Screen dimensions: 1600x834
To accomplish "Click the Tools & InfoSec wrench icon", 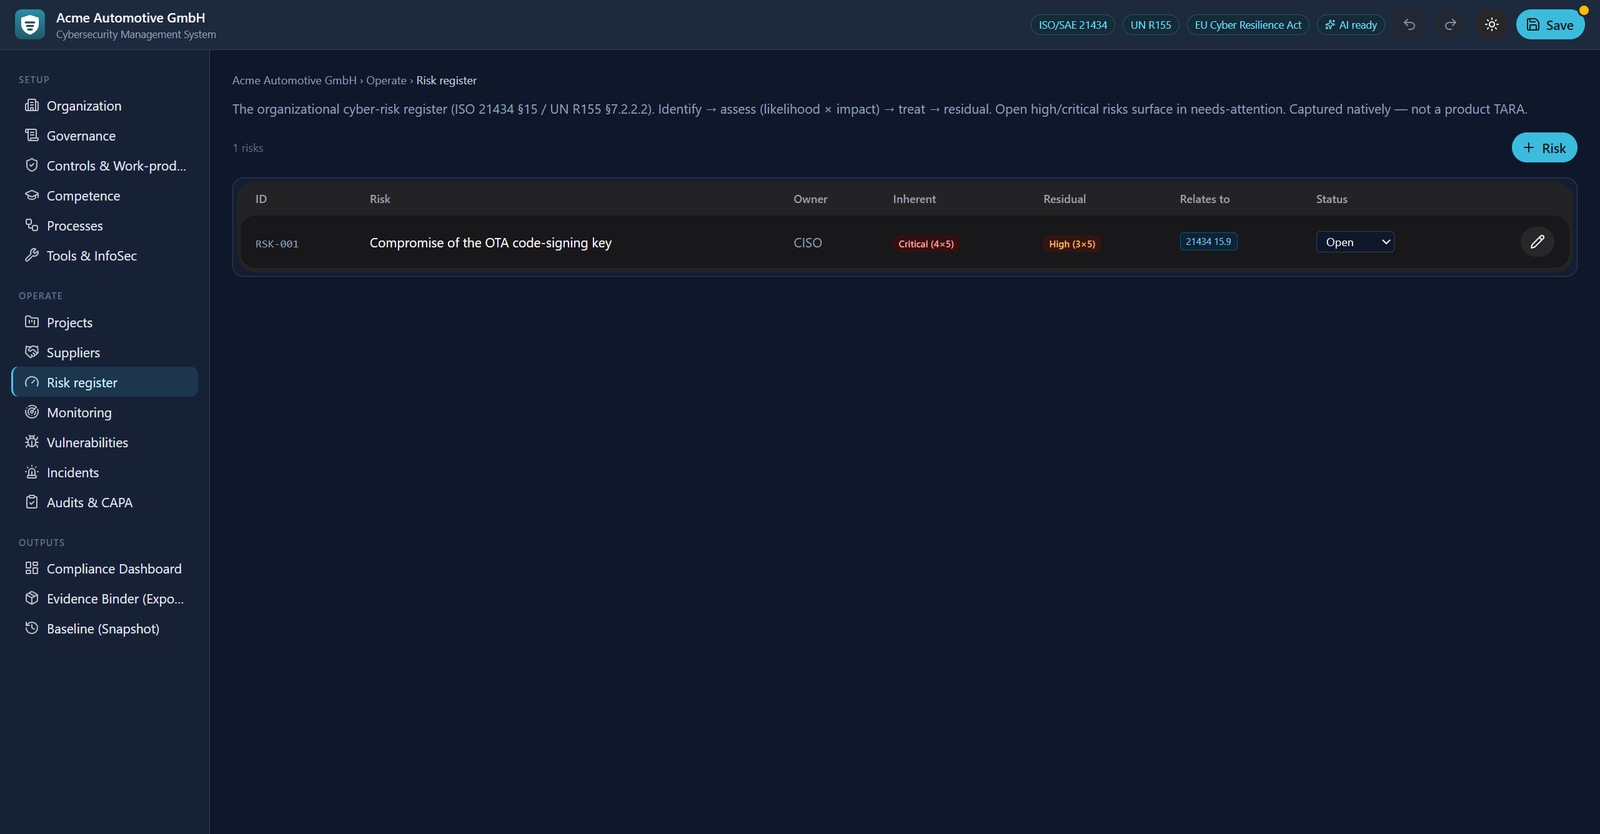I will [32, 255].
